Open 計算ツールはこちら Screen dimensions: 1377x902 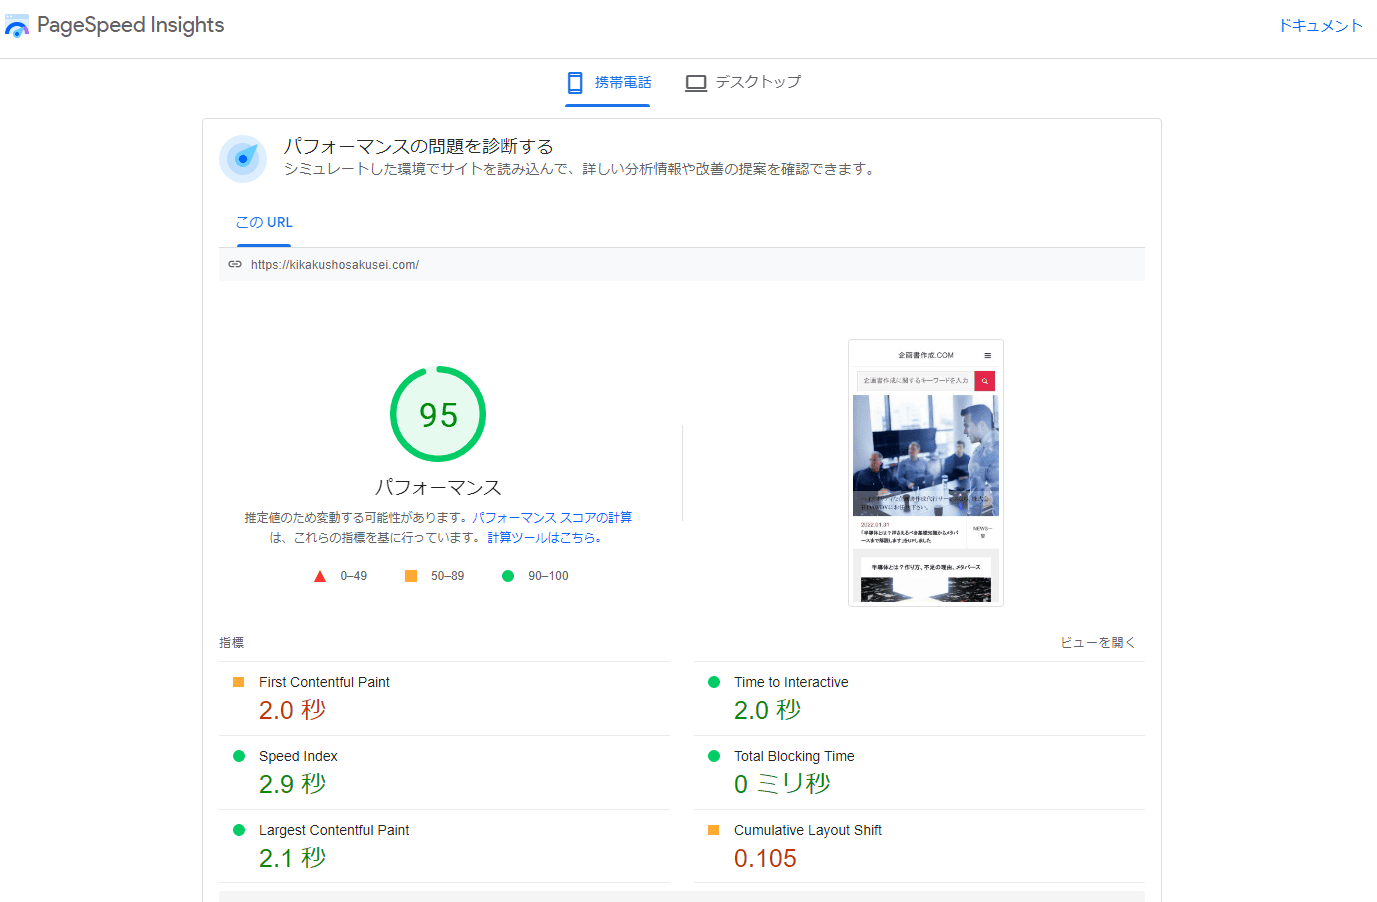pos(541,537)
